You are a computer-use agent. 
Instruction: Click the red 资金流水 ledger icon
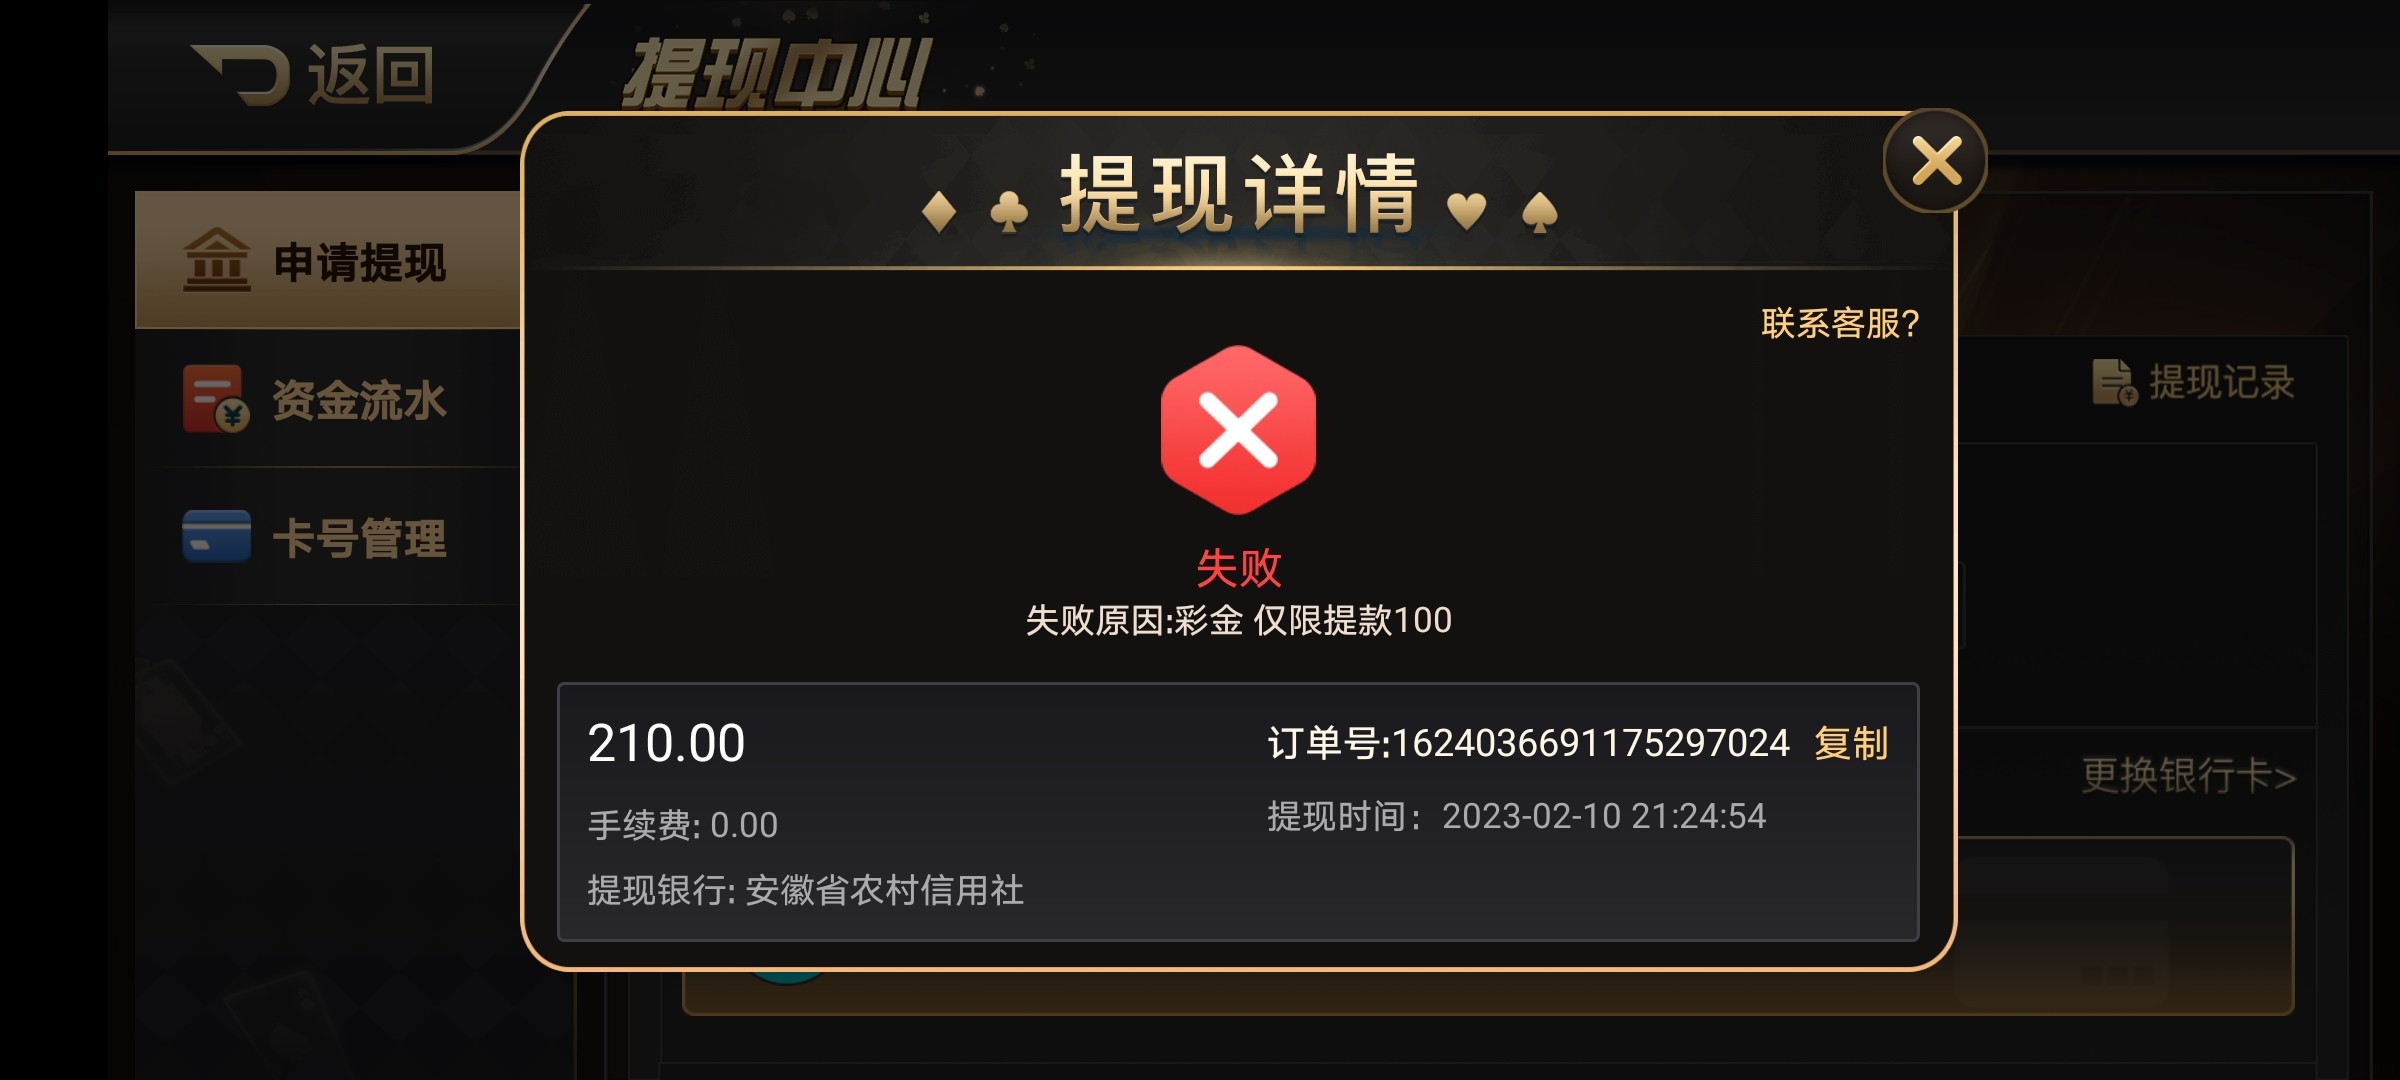pos(216,399)
